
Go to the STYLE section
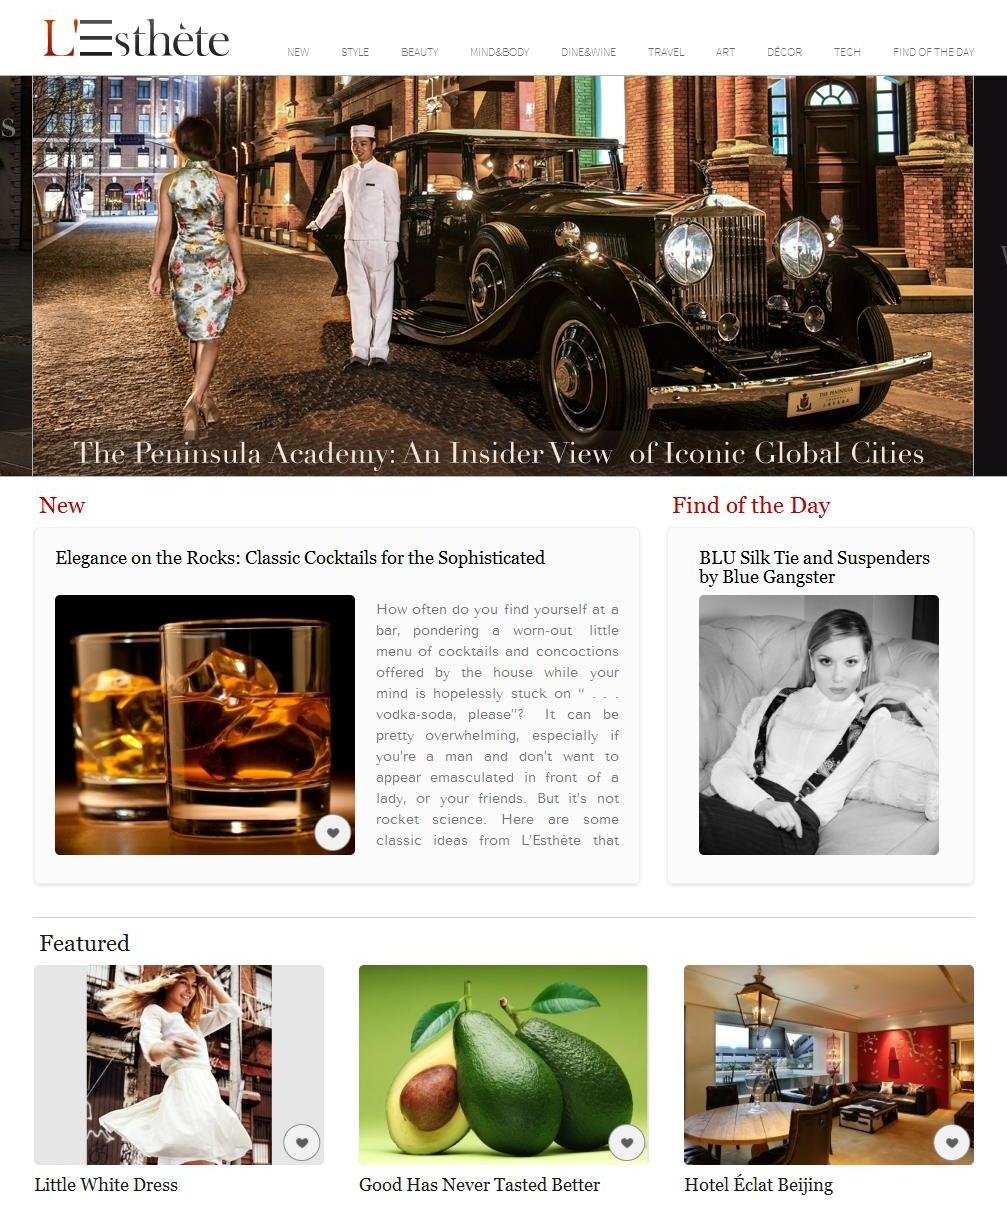355,52
